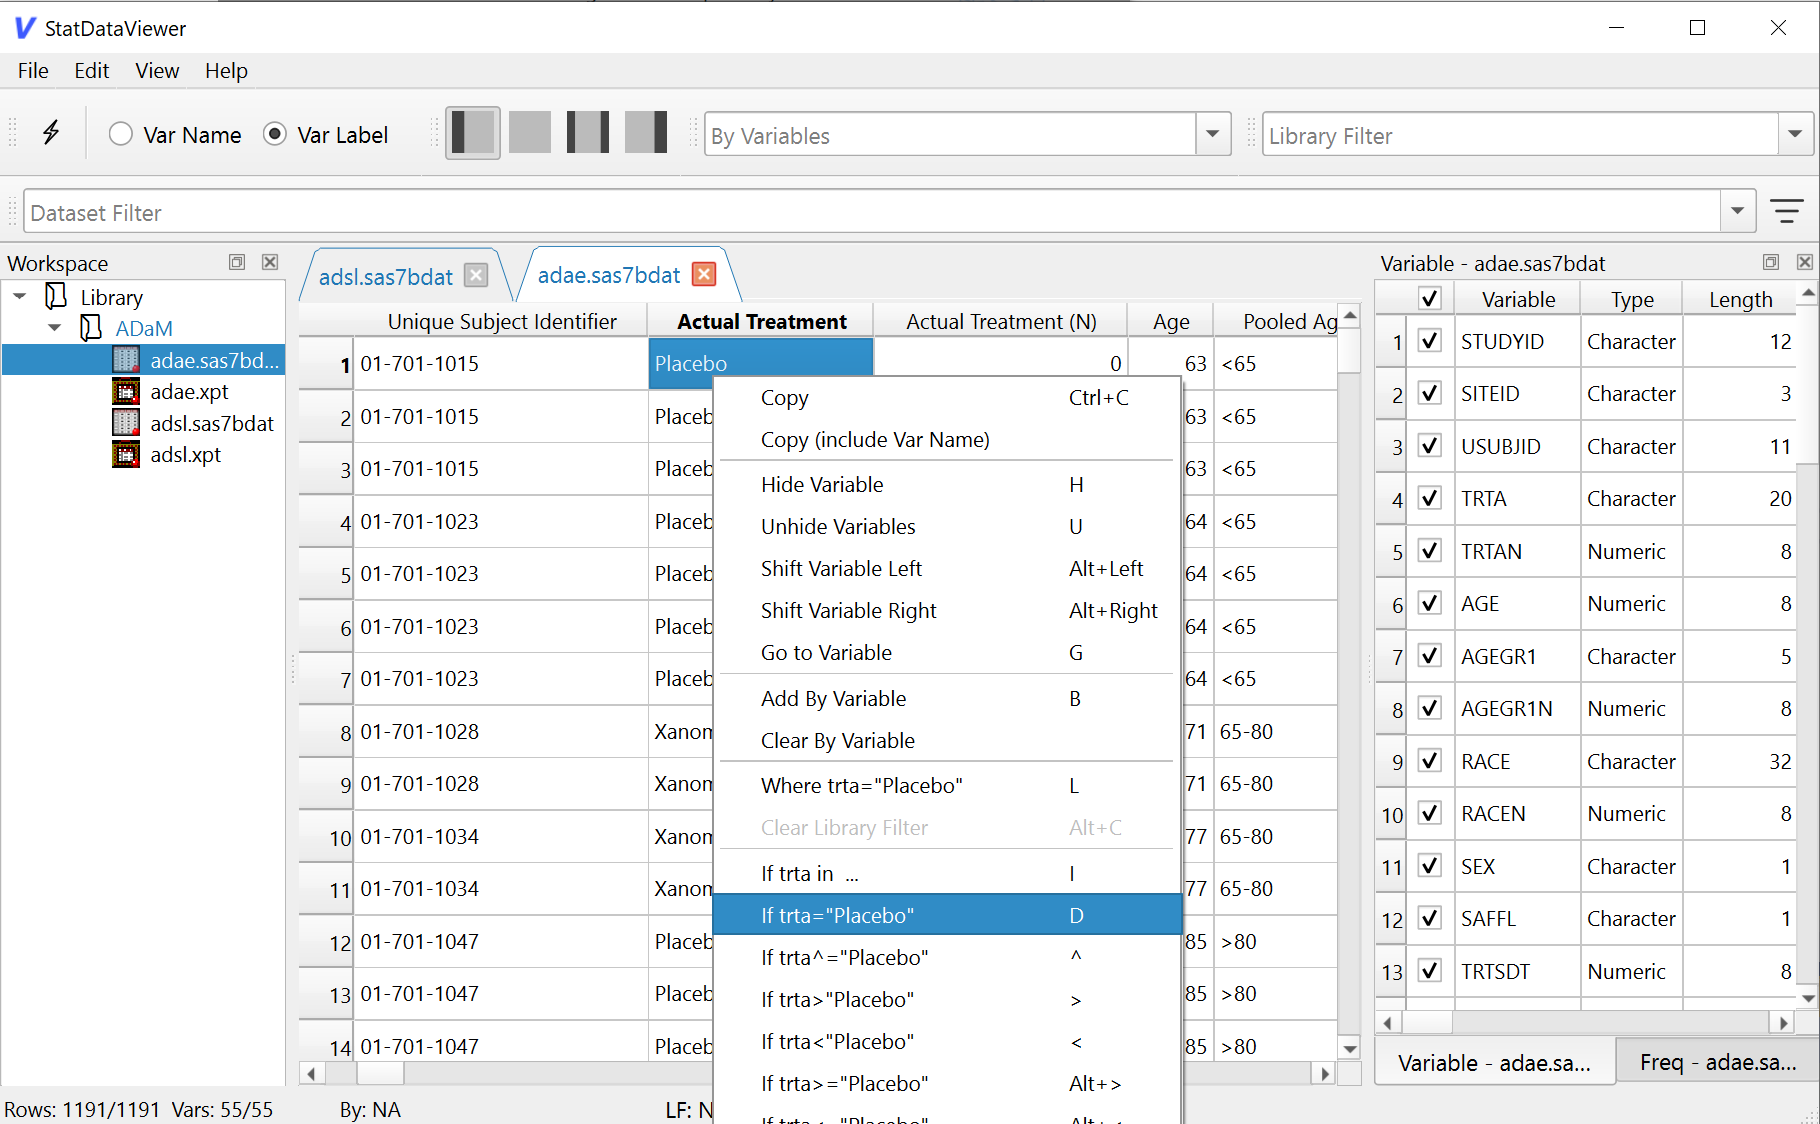Close the Variable panel
Image resolution: width=1820 pixels, height=1124 pixels.
[x=1804, y=262]
